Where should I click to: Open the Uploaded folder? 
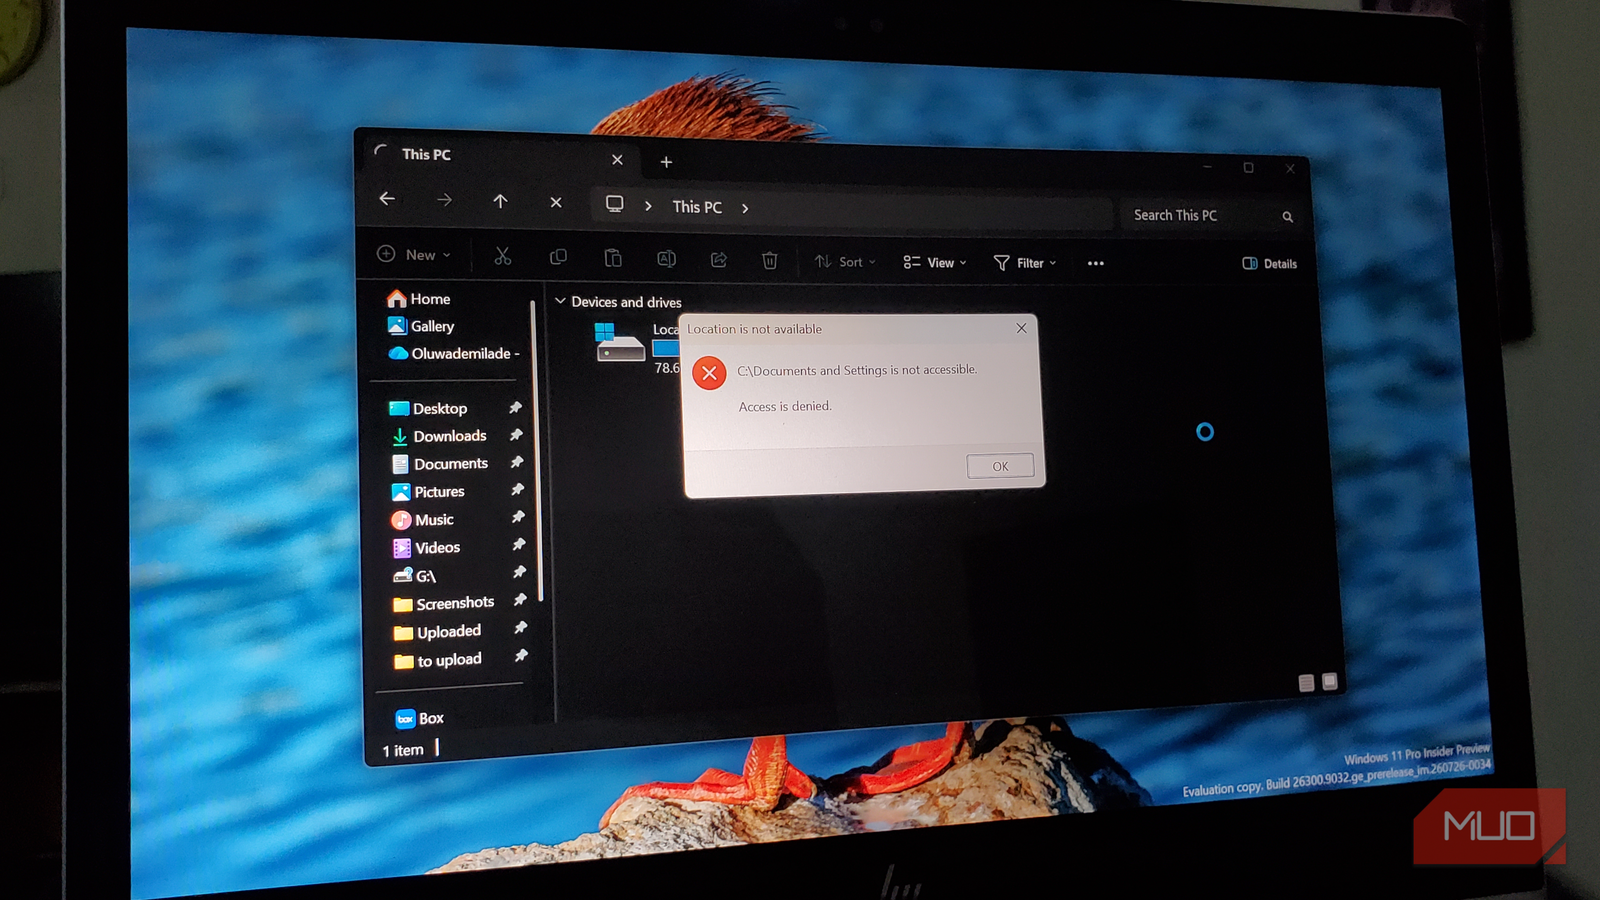pyautogui.click(x=438, y=632)
